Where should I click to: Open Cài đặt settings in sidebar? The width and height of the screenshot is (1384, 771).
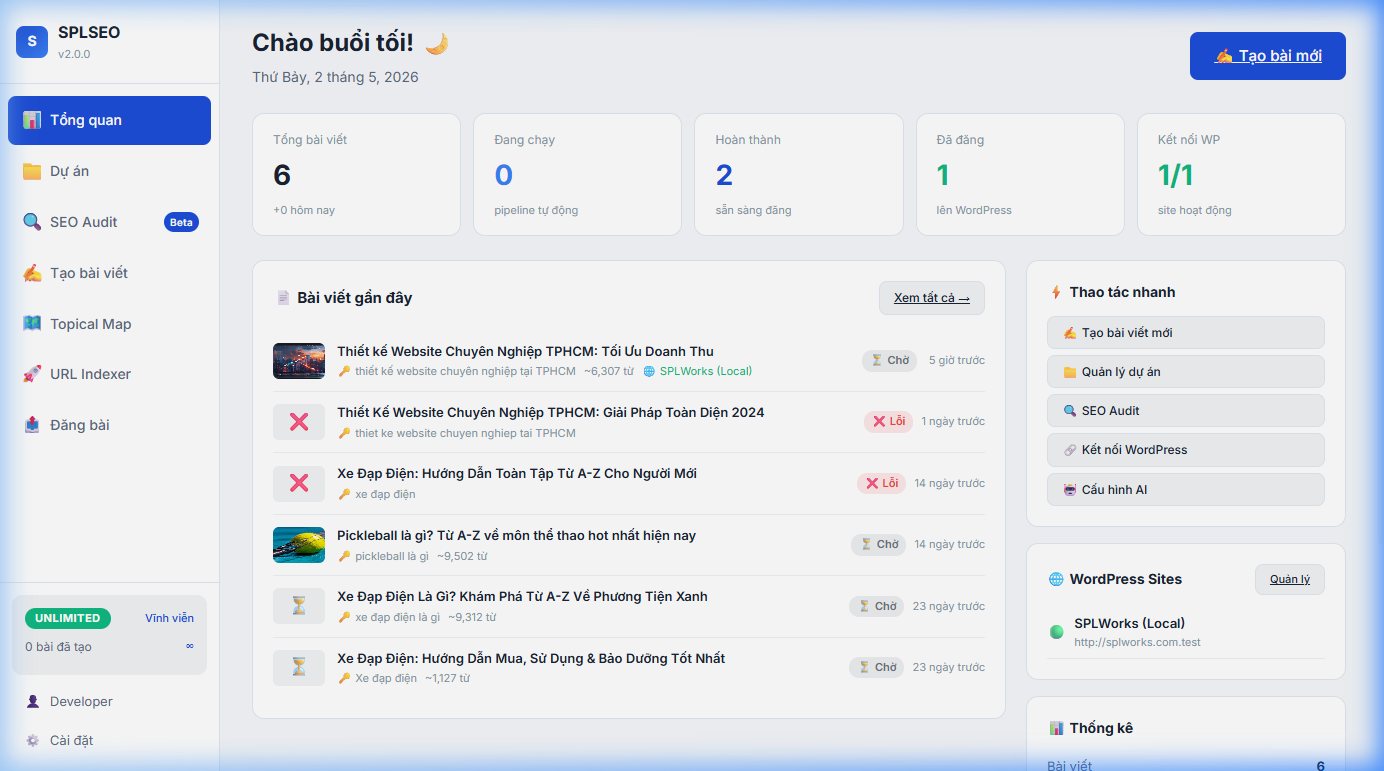pyautogui.click(x=110, y=741)
